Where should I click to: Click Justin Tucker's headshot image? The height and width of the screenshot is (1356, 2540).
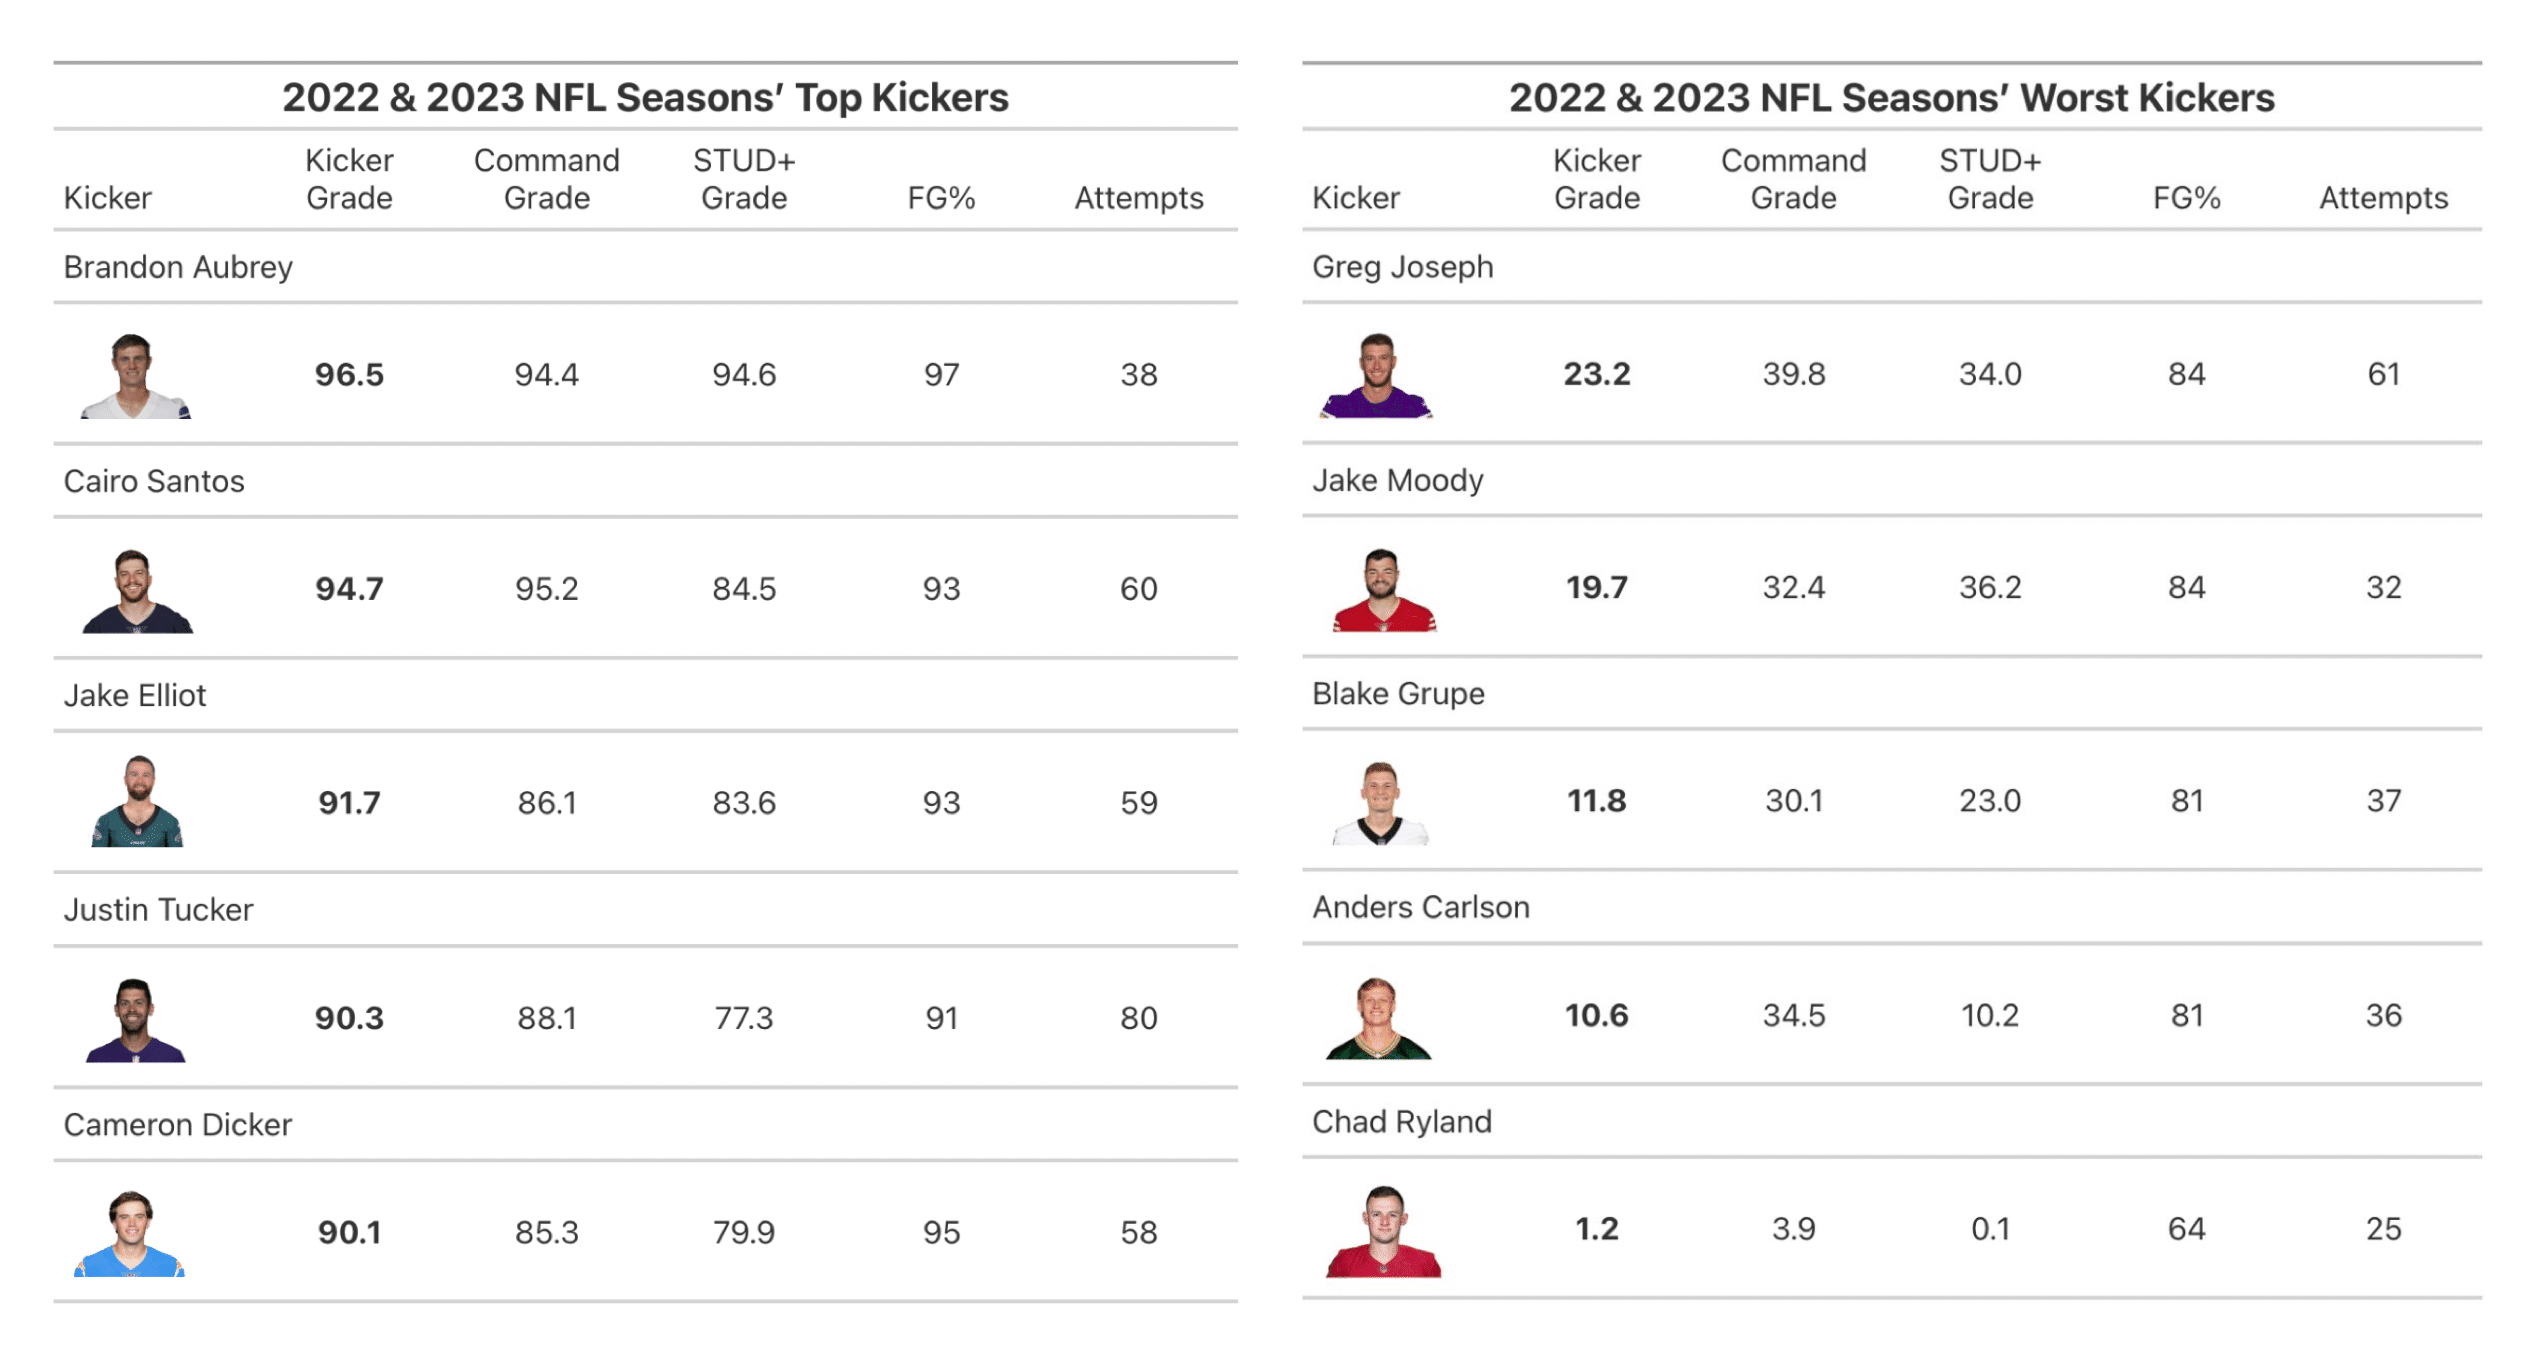pos(135,1019)
